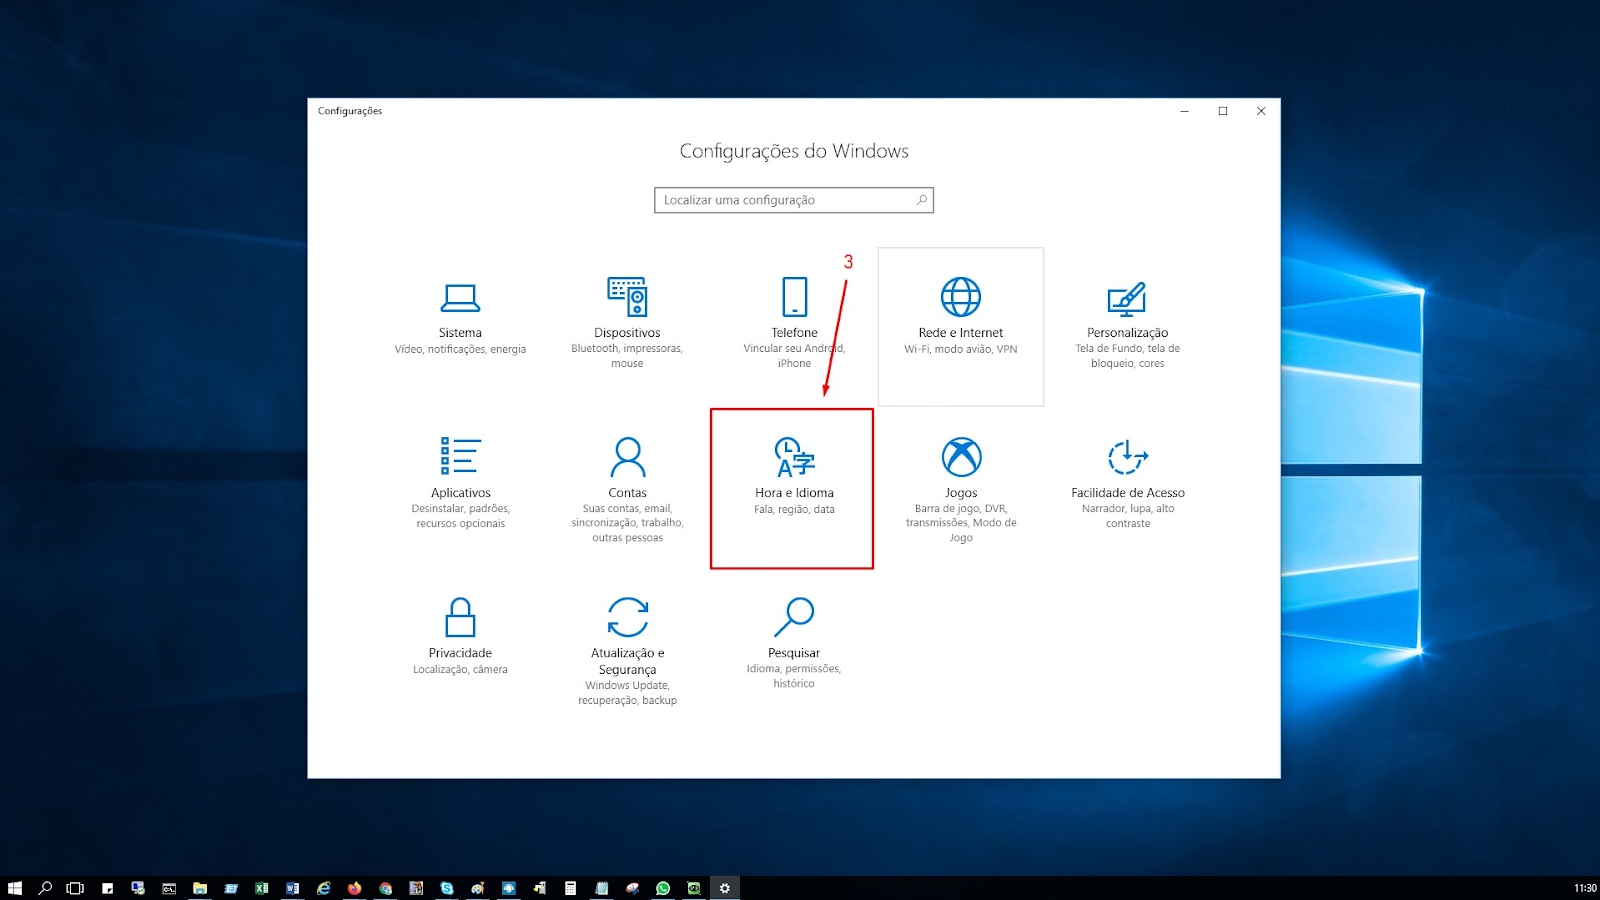The width and height of the screenshot is (1600, 900).
Task: Click the 11:30 taskbar clock
Action: point(1585,888)
